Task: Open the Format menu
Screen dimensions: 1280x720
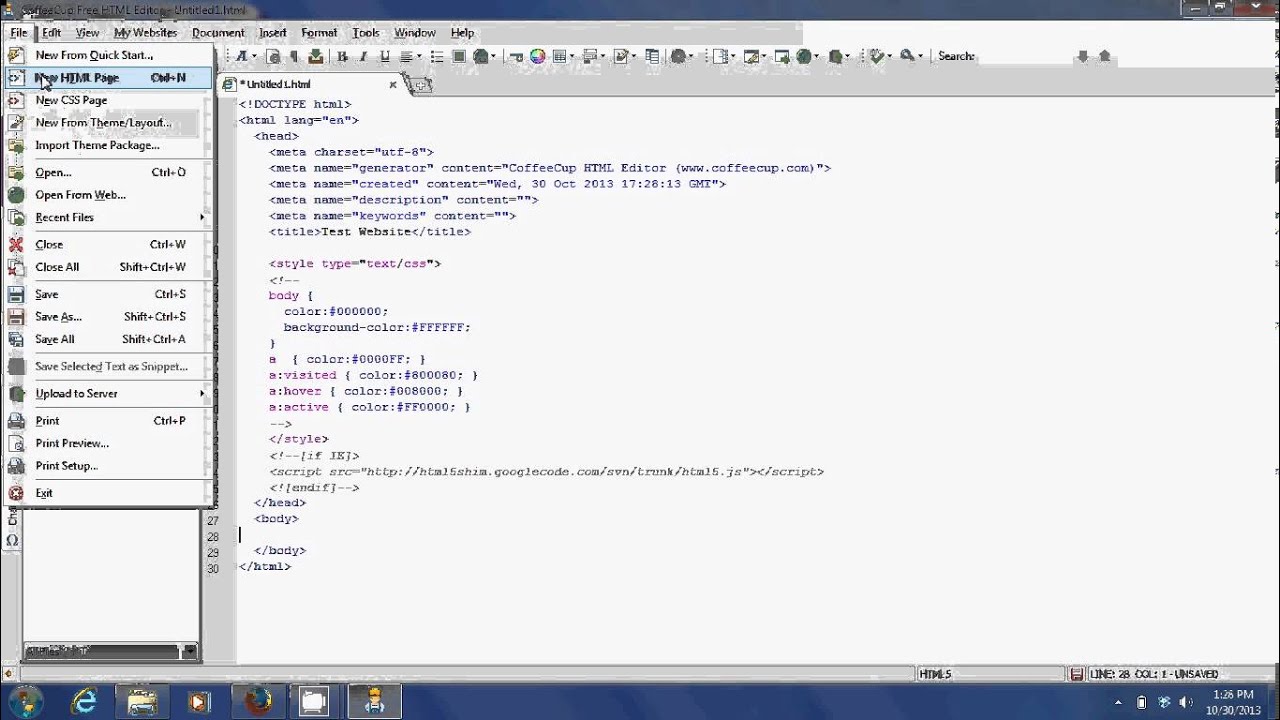Action: point(319,33)
